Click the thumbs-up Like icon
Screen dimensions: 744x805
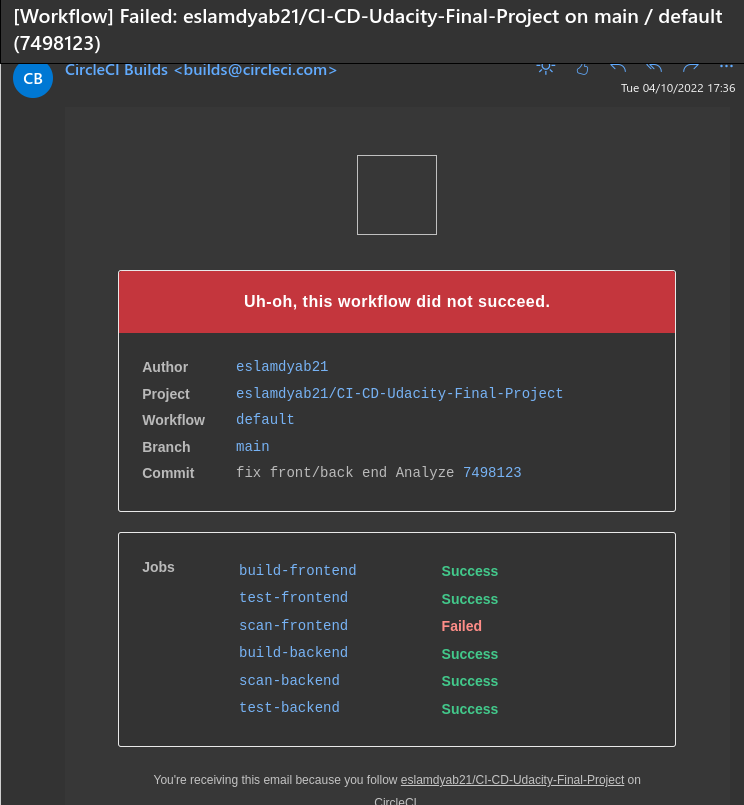[582, 69]
